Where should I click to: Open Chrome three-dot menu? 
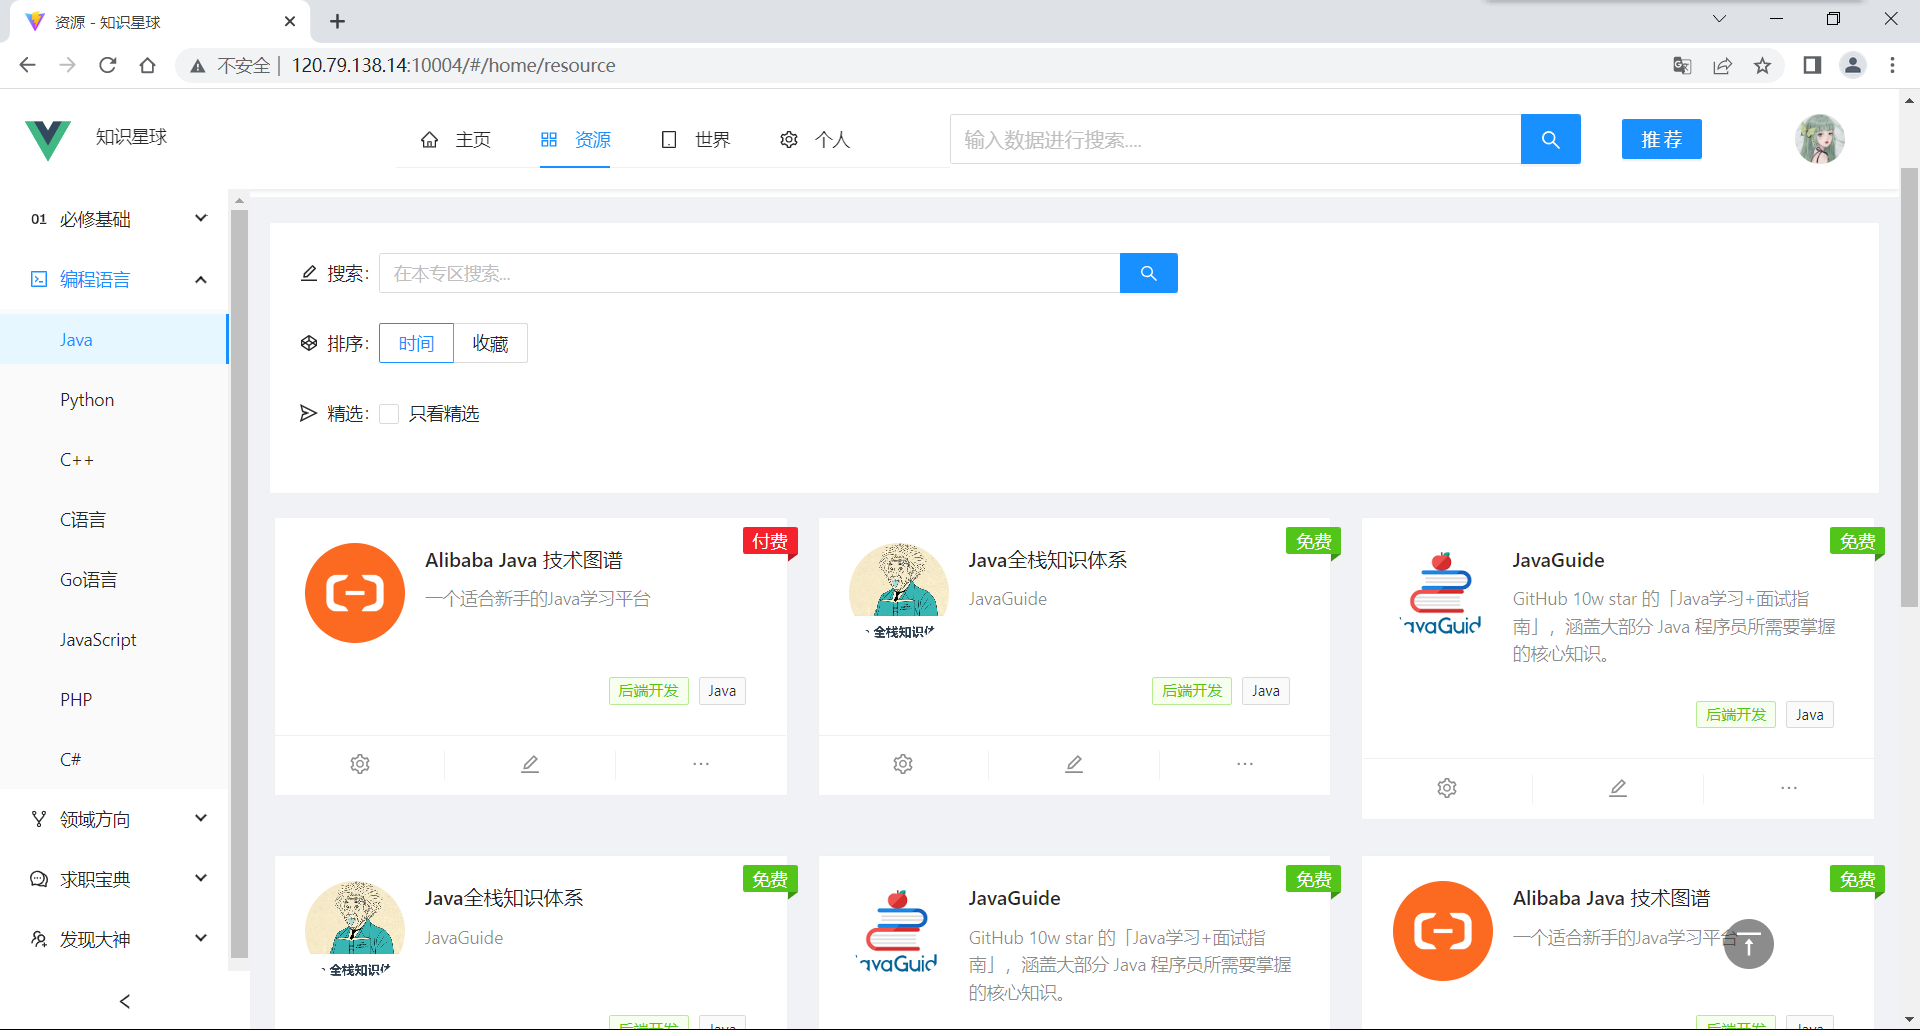(1892, 65)
